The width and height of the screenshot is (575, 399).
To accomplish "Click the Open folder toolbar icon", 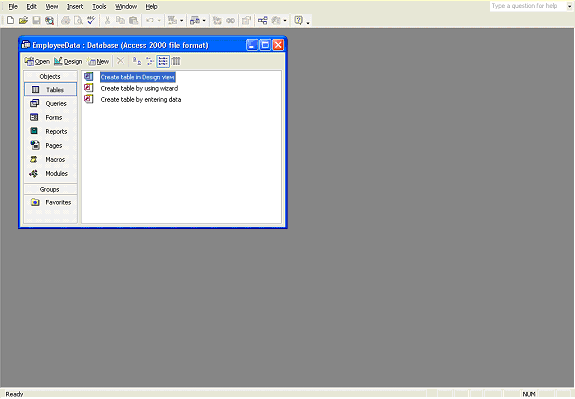I will point(23,21).
